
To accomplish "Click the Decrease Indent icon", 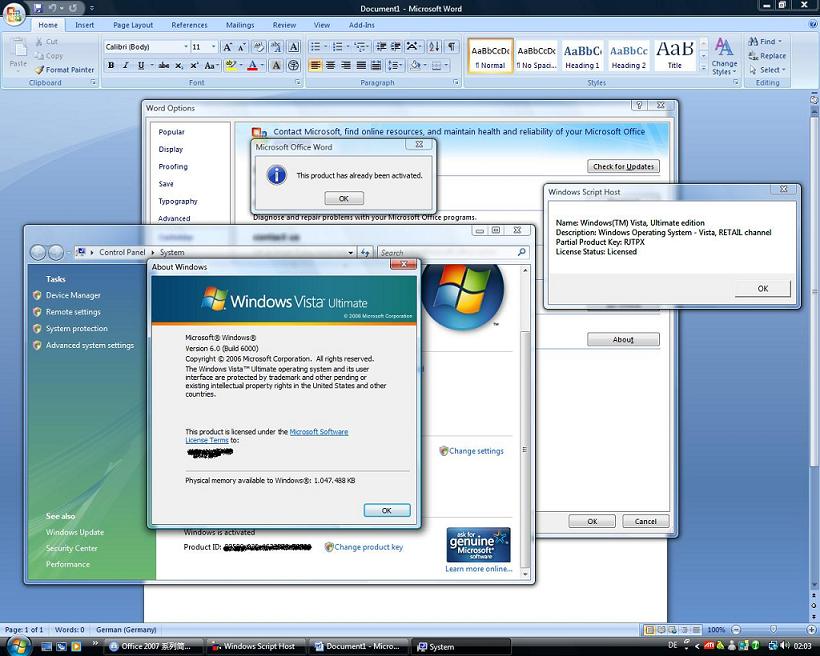I will point(381,47).
